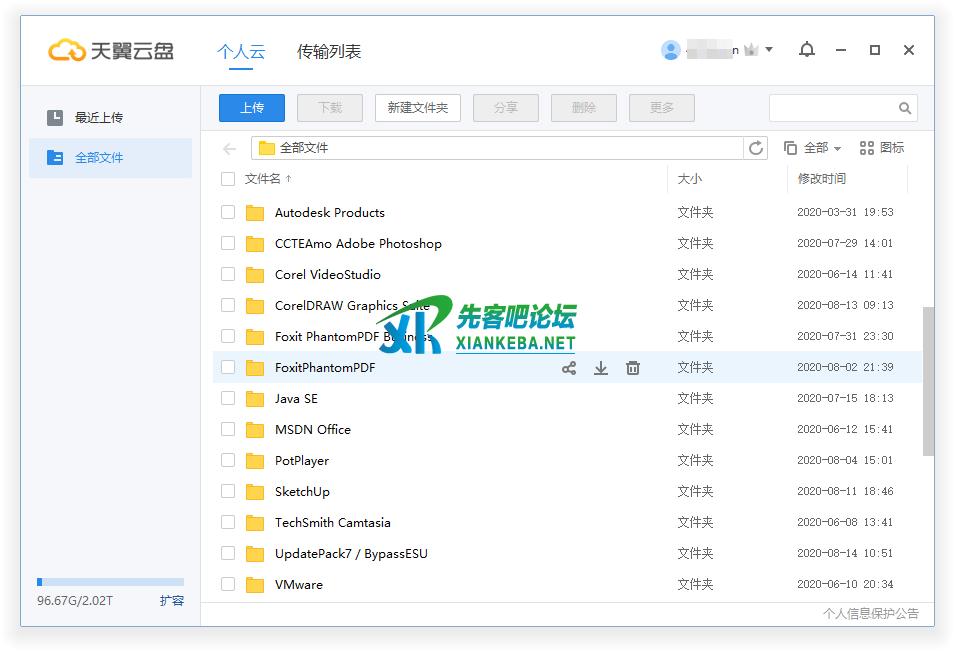The height and width of the screenshot is (652, 955).
Task: Click the storage usage progress bar
Action: (110, 582)
